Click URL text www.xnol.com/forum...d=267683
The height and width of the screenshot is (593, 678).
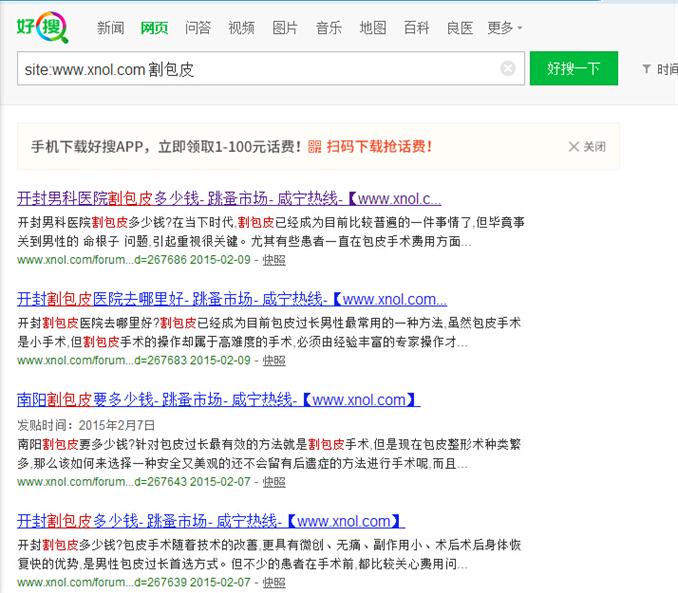pos(102,360)
